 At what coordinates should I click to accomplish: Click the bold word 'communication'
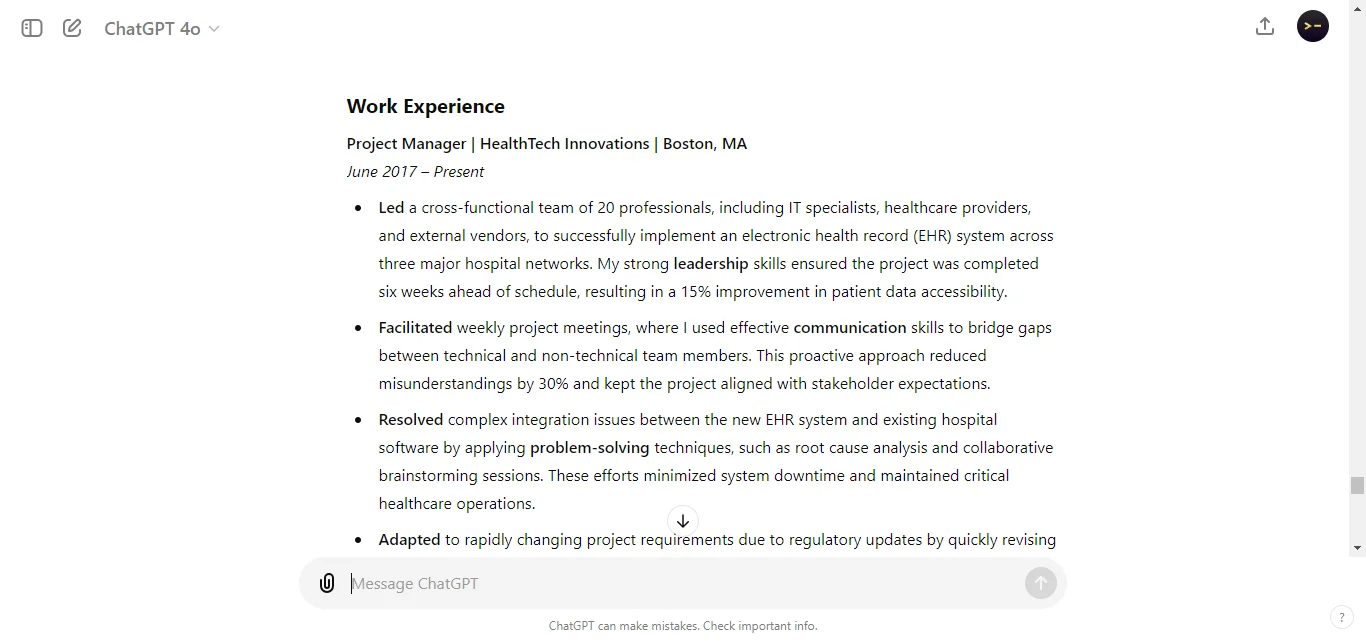tap(850, 328)
